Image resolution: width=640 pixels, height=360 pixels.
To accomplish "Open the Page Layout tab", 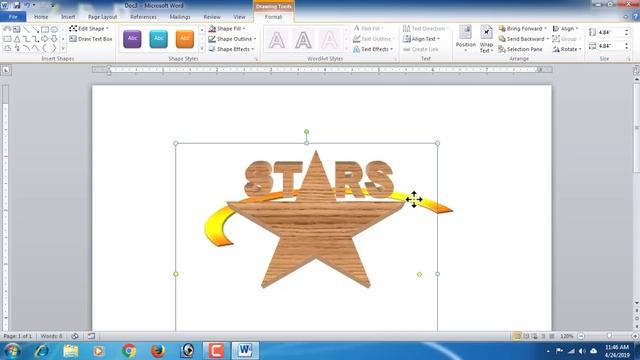I will click(x=102, y=17).
